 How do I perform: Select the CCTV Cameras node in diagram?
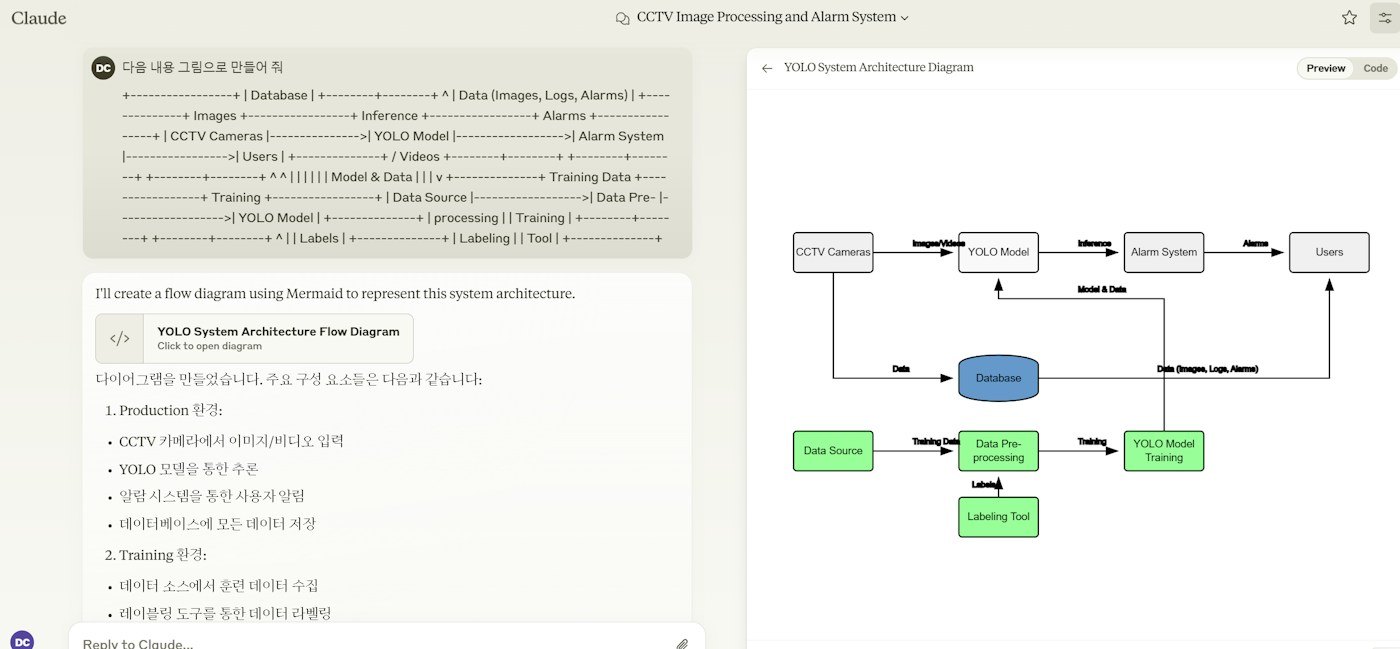coord(833,252)
